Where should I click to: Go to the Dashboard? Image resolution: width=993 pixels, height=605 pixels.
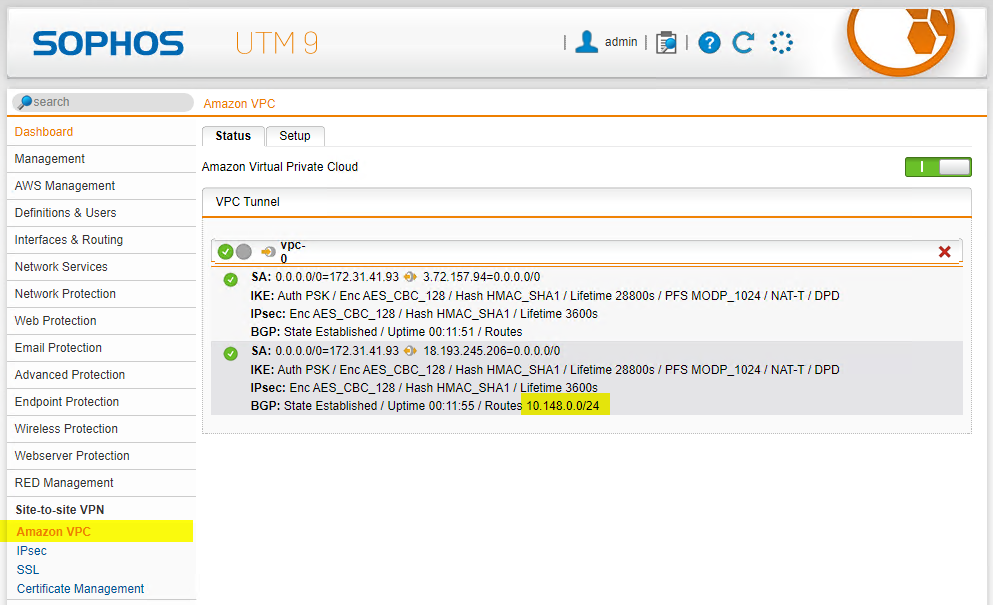click(x=44, y=132)
